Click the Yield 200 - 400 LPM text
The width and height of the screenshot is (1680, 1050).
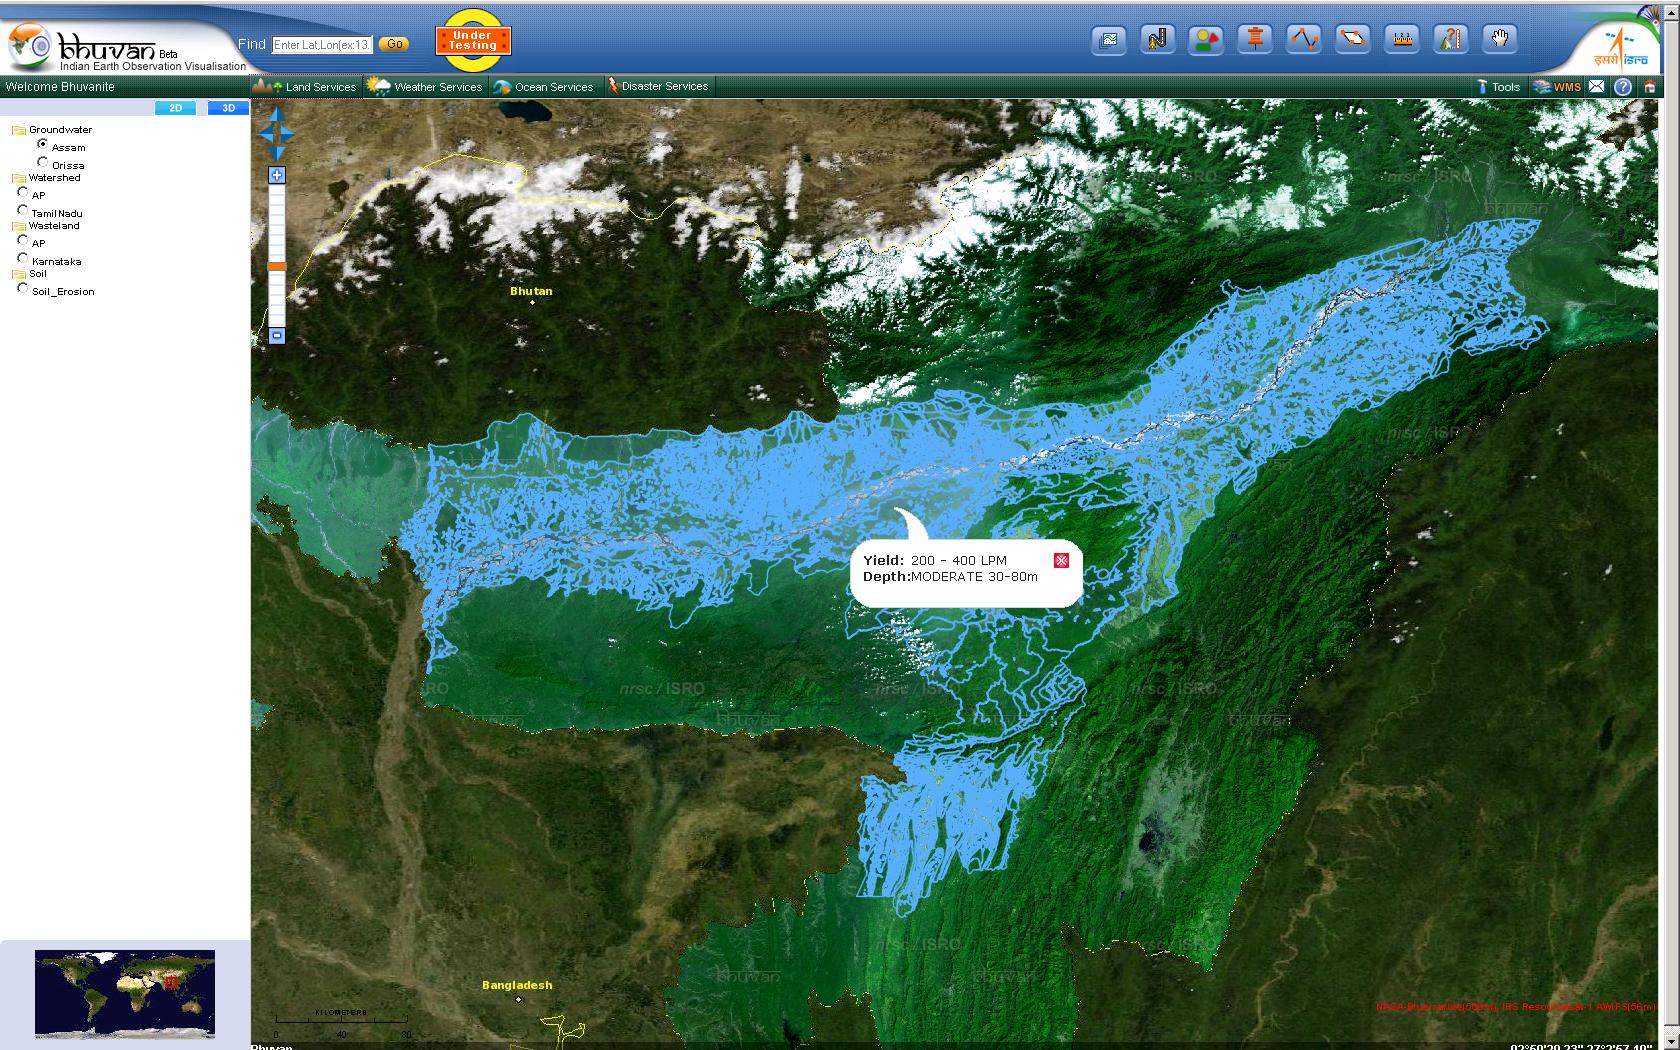pos(935,561)
